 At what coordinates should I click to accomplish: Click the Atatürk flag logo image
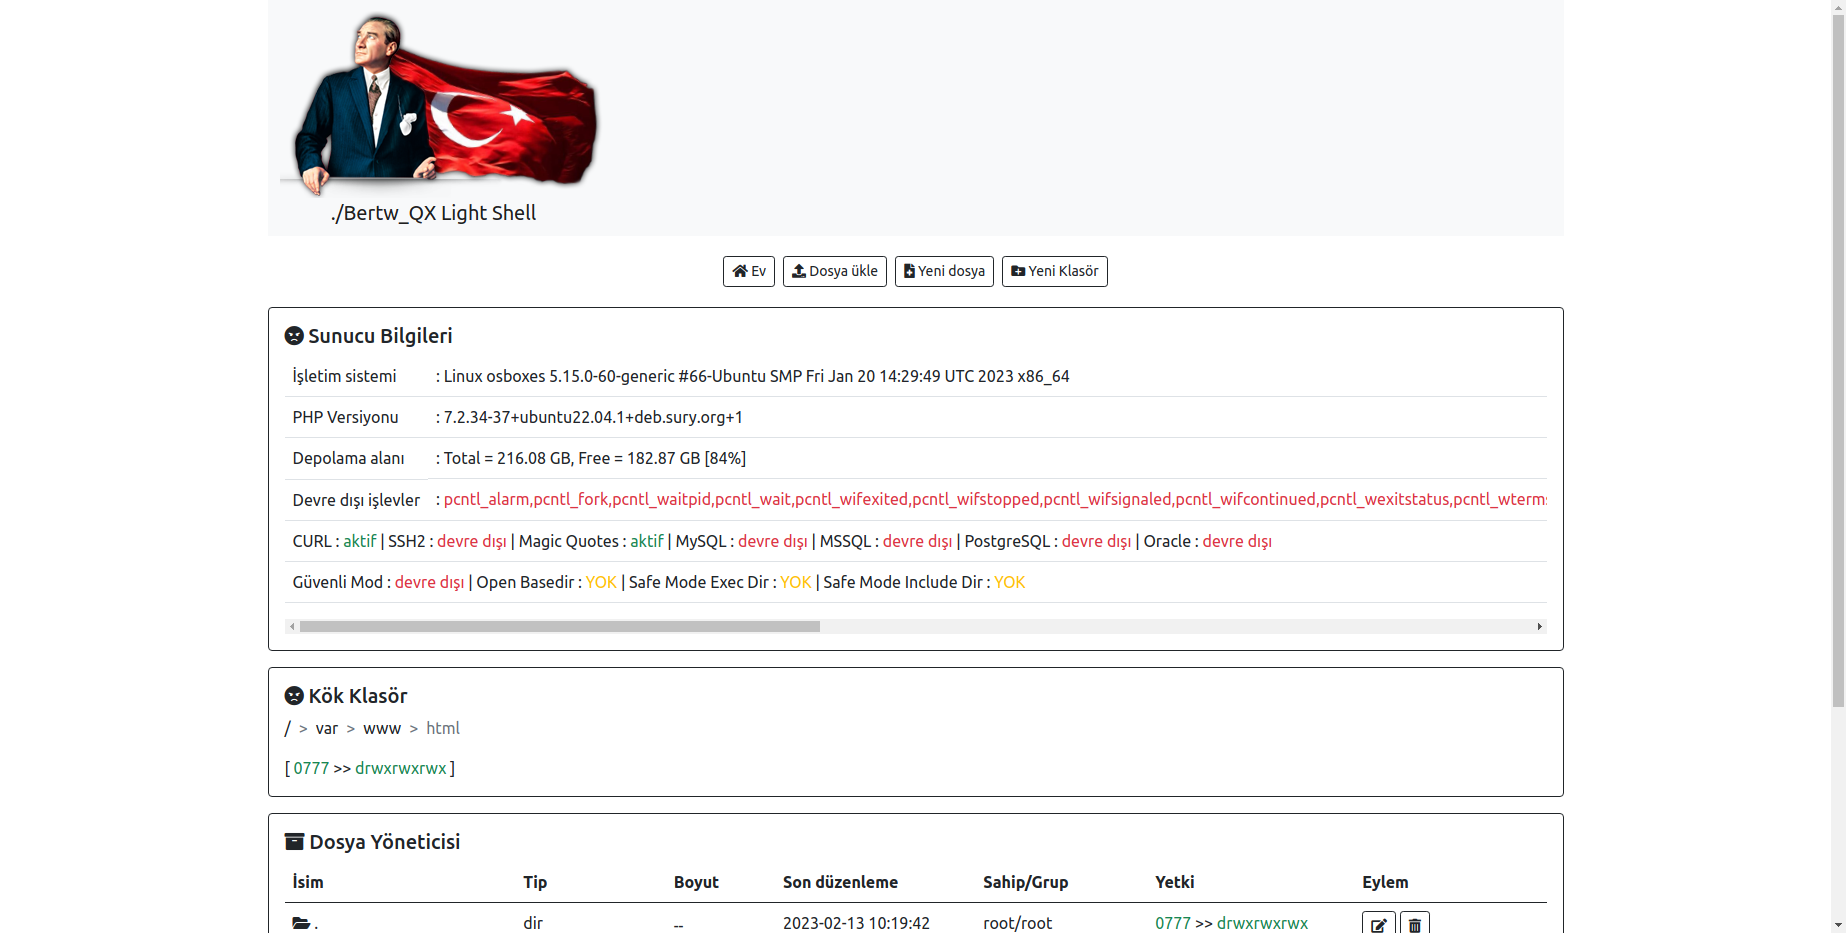click(x=439, y=102)
